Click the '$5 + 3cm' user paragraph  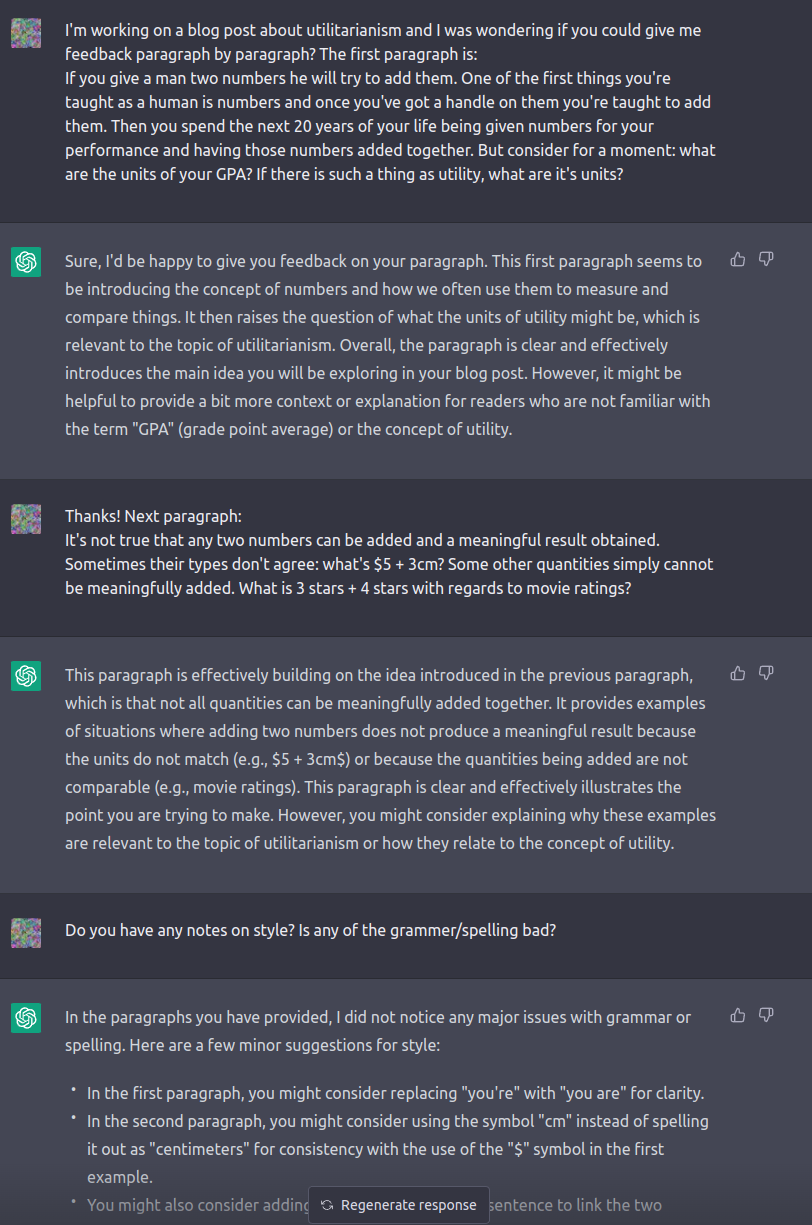390,552
